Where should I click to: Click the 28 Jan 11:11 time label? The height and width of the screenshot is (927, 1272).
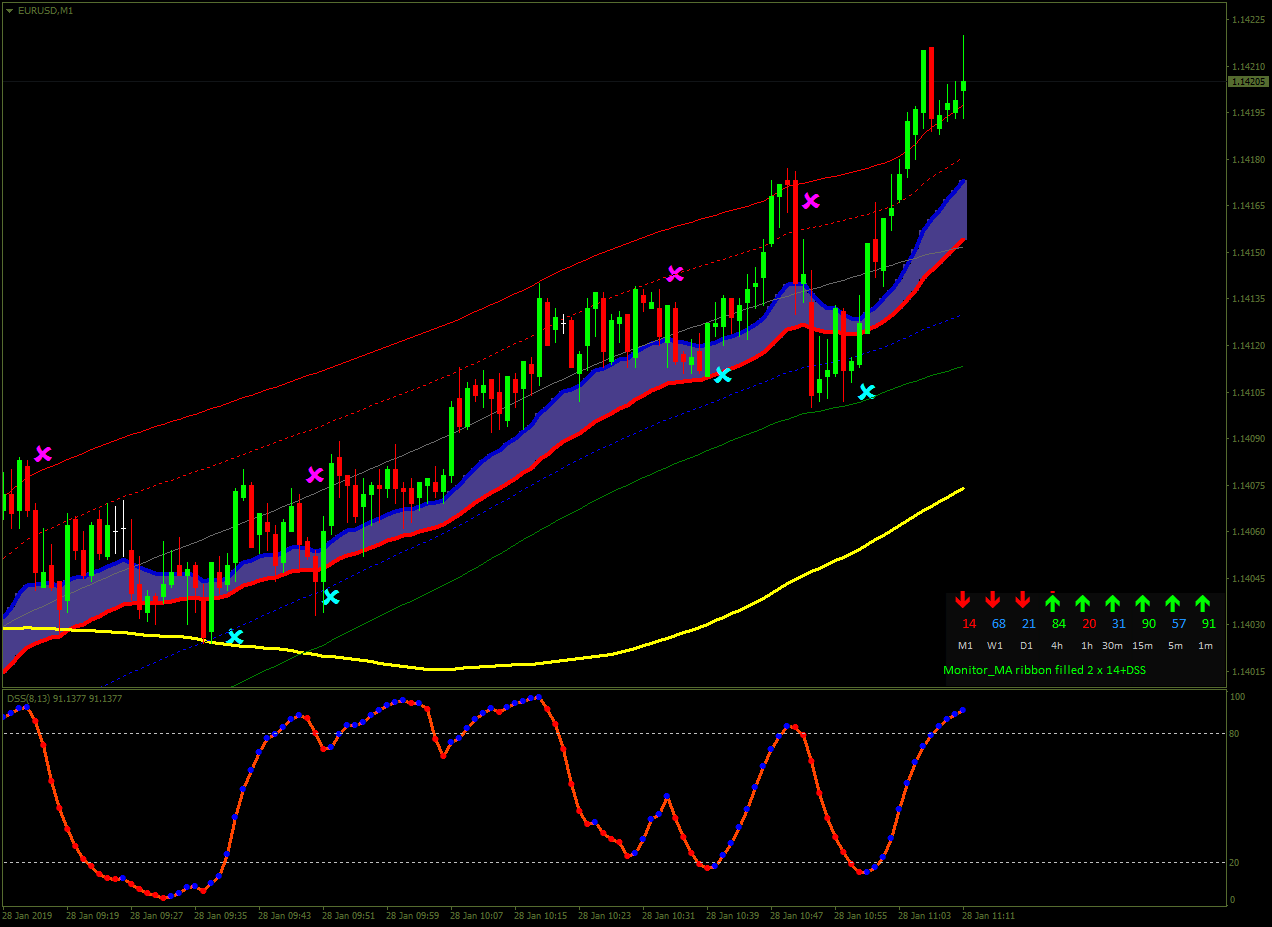click(988, 915)
